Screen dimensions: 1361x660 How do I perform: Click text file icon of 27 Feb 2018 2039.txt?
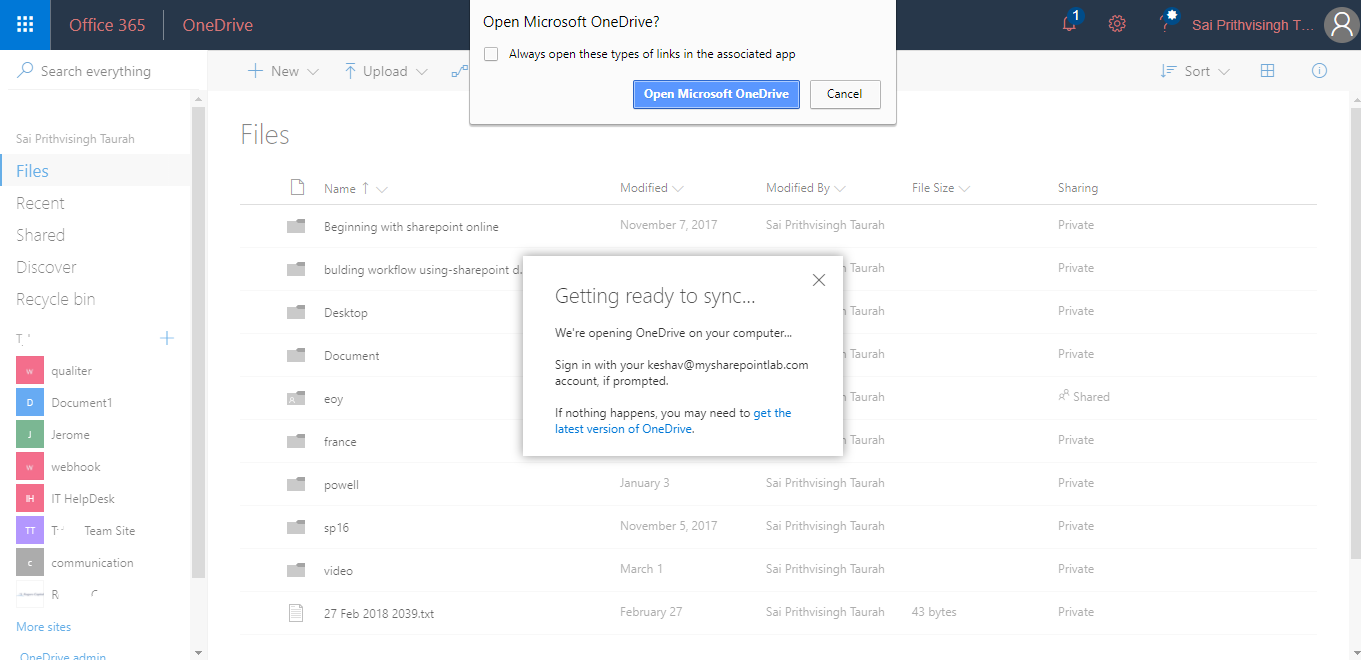click(296, 613)
